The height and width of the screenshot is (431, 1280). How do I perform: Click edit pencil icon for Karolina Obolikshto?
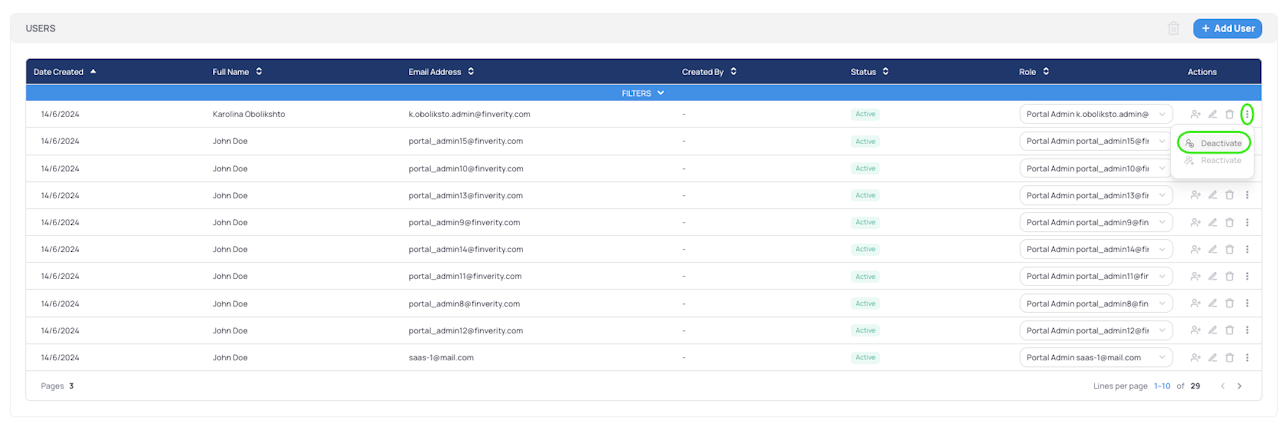pos(1212,114)
